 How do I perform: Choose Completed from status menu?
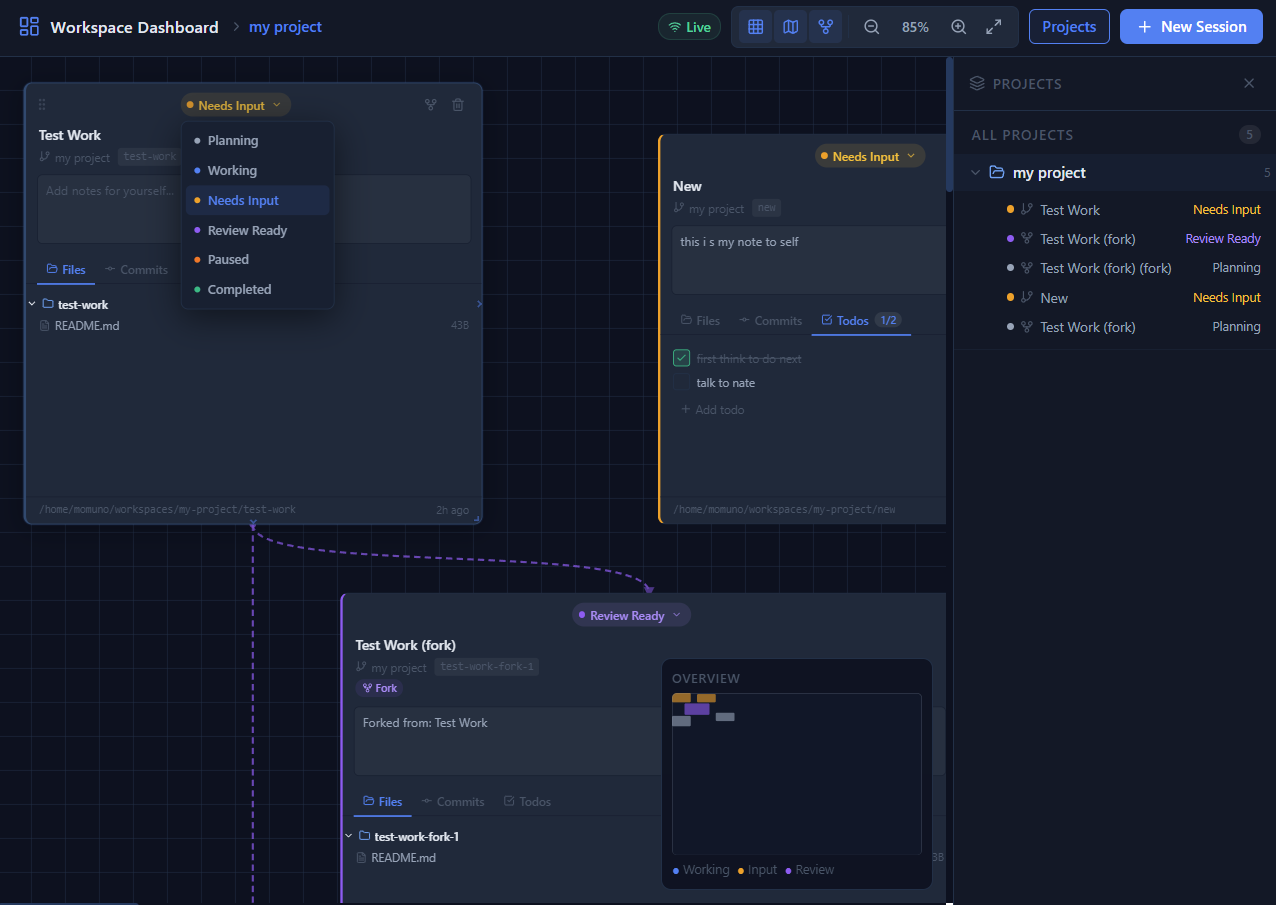tap(257, 289)
